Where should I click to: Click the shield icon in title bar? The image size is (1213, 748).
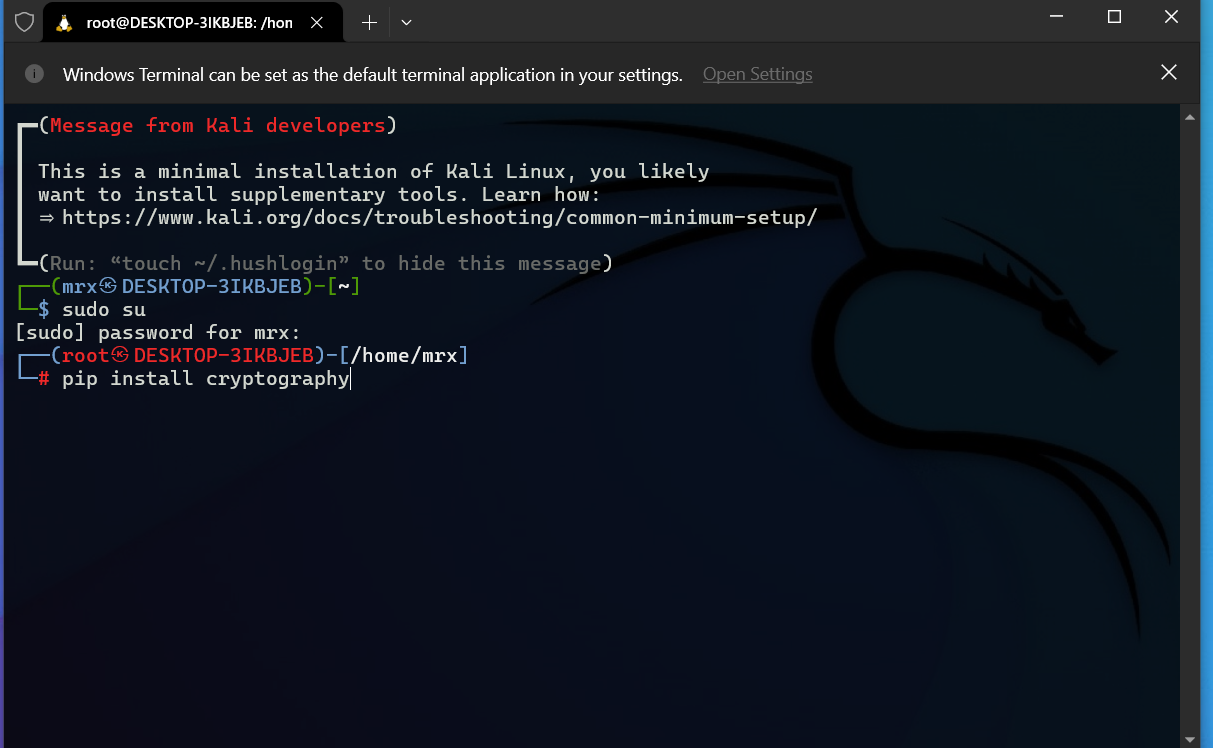pos(24,22)
